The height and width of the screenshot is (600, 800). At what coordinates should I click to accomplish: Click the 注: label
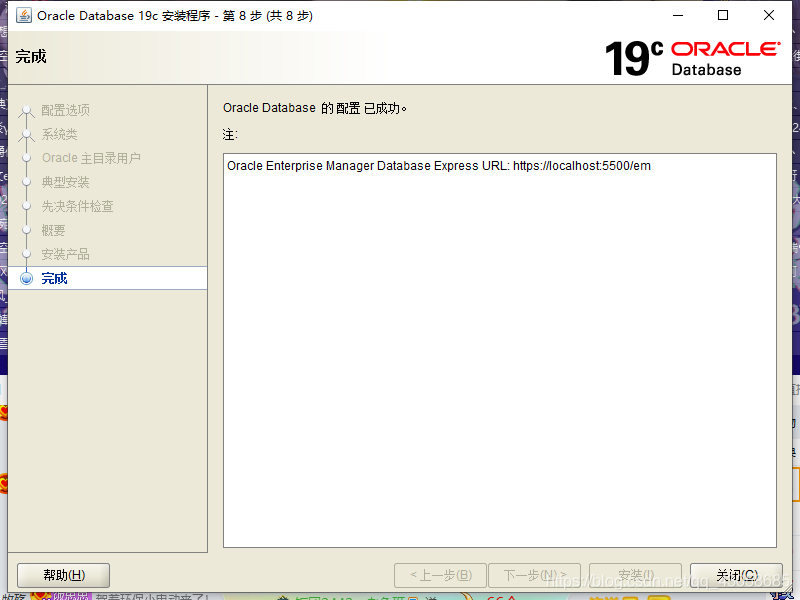[230, 135]
